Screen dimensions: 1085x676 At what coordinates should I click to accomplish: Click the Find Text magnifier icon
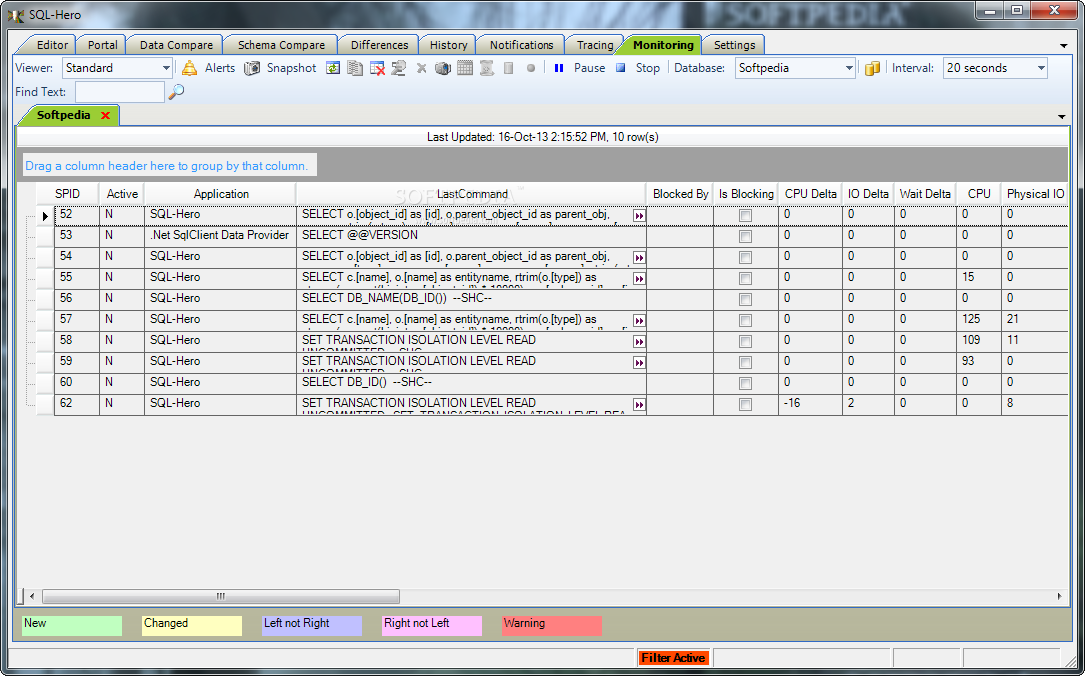176,91
